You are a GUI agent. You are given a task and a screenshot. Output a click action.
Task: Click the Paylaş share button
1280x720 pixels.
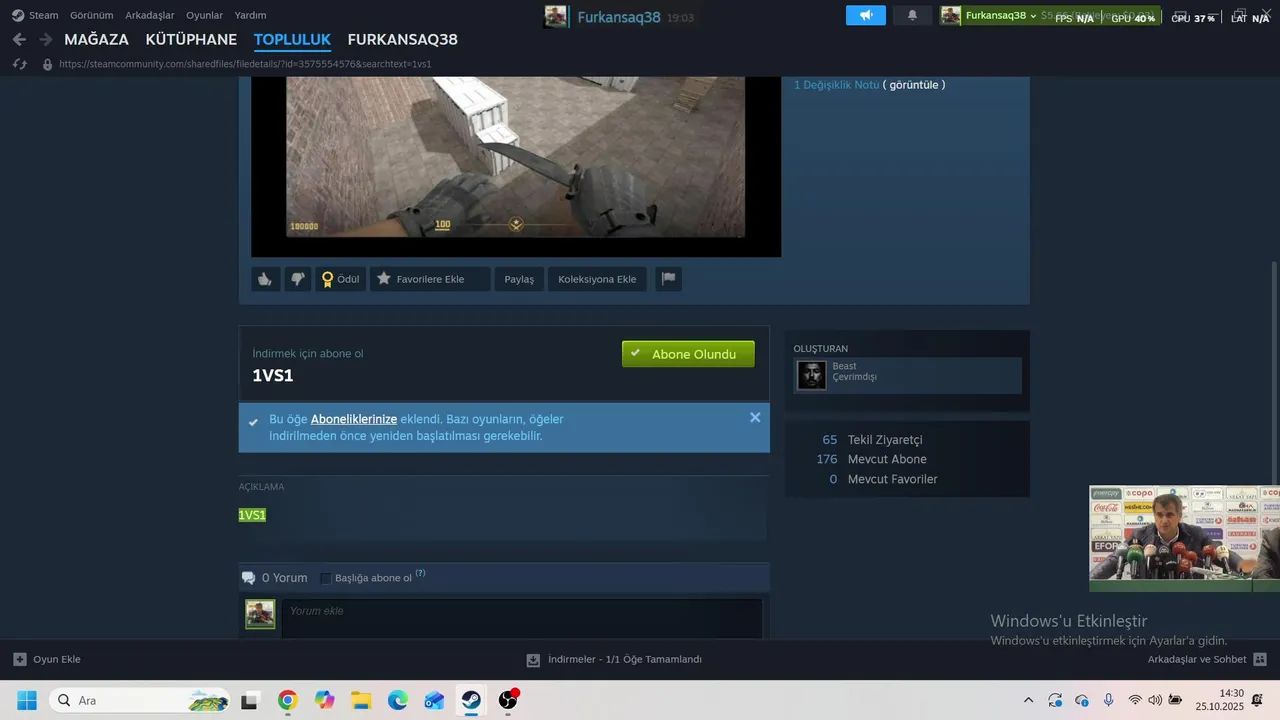point(519,279)
